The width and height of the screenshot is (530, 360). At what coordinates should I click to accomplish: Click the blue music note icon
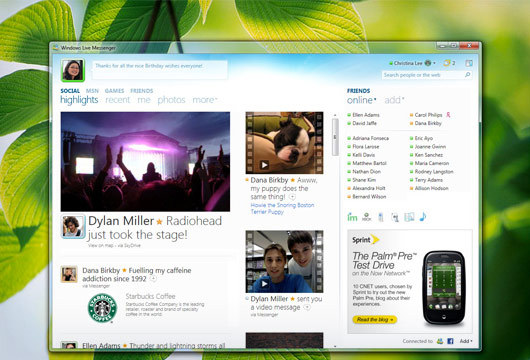click(423, 217)
